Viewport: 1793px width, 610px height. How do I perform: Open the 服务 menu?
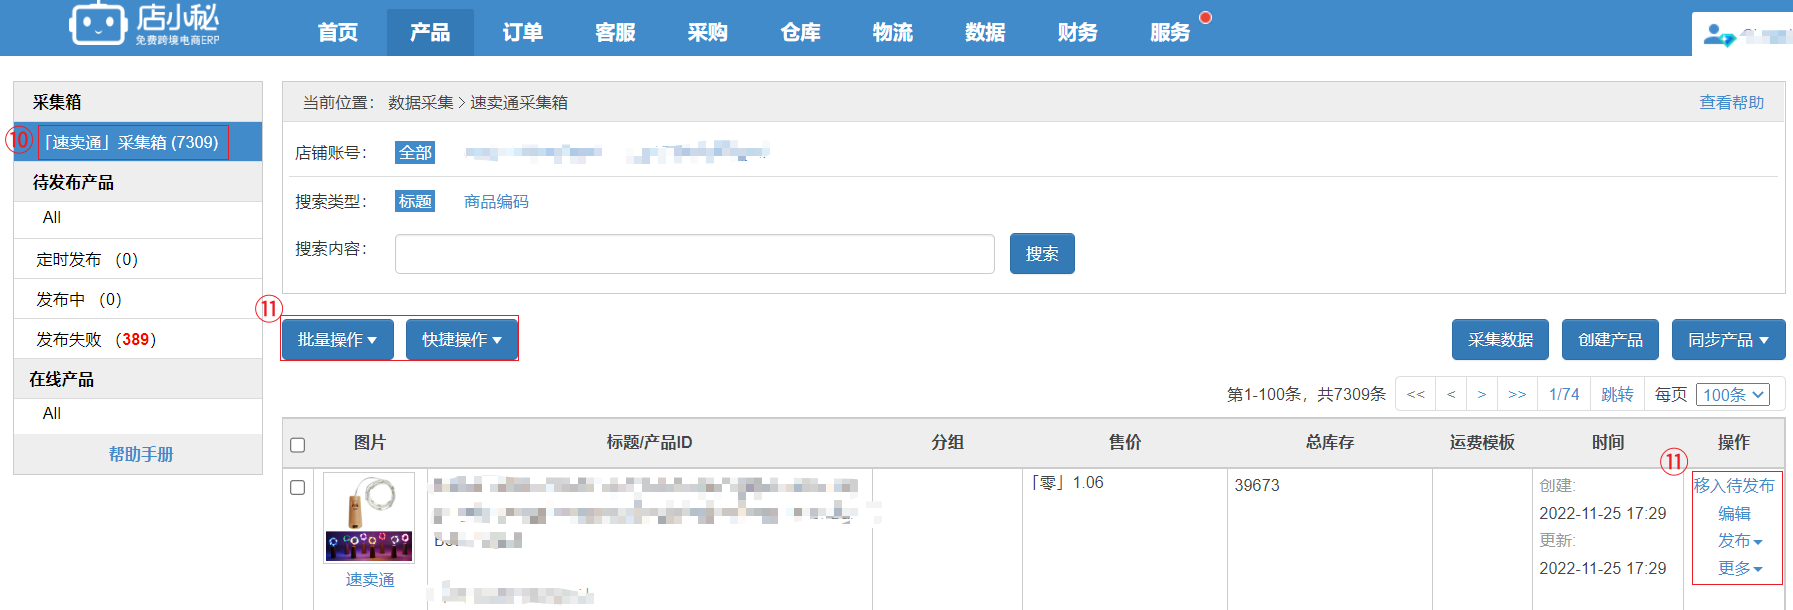pyautogui.click(x=1170, y=32)
